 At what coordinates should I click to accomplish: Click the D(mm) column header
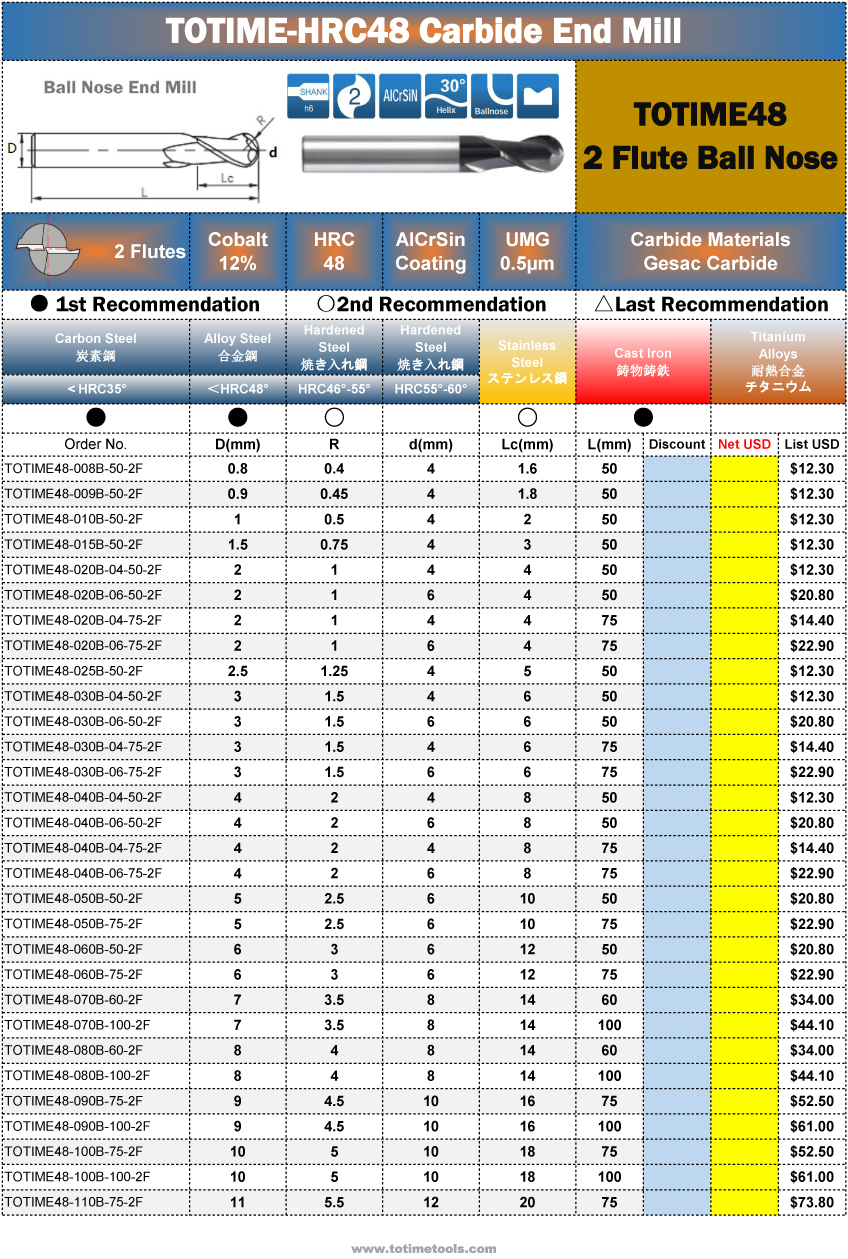(x=238, y=444)
